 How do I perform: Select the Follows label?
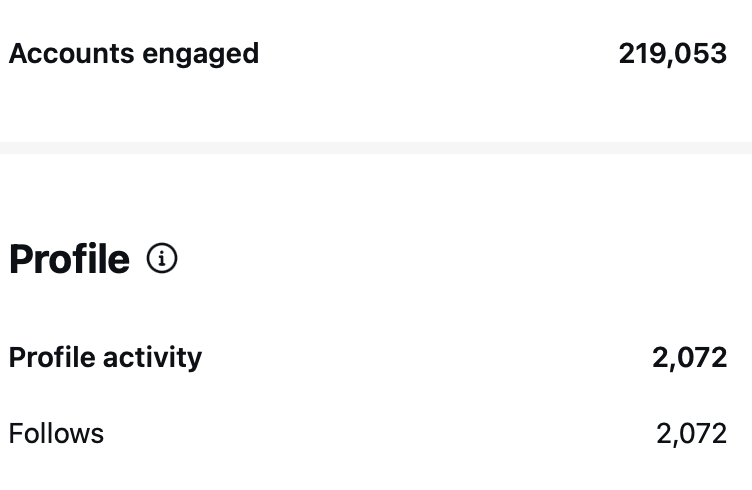56,434
